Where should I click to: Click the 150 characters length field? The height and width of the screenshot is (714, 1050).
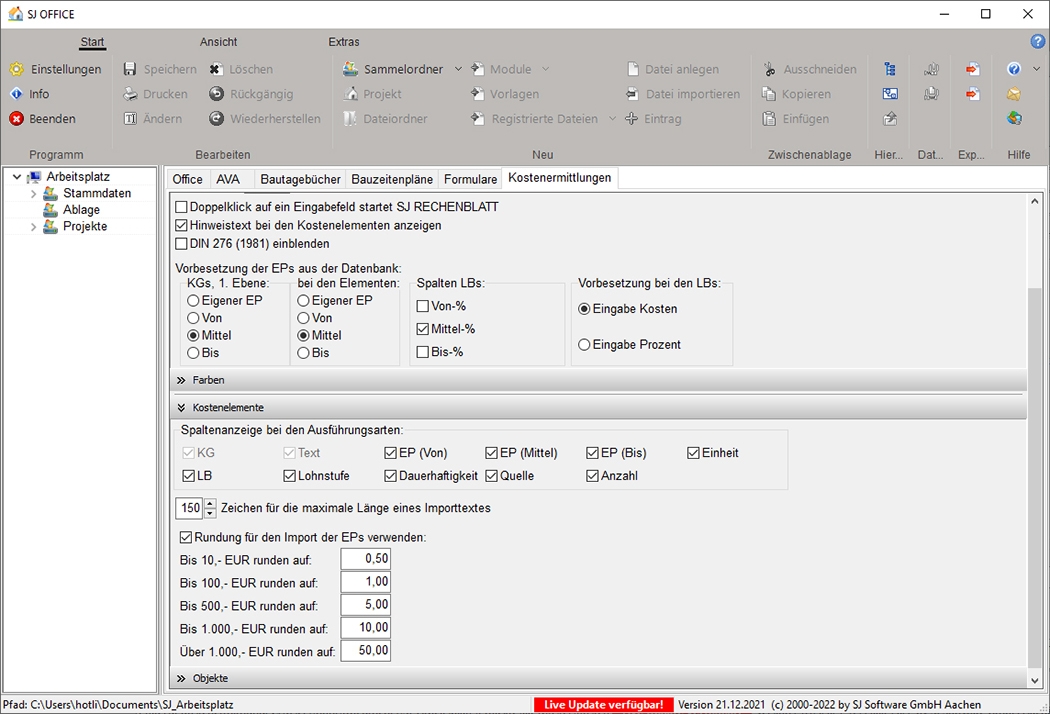(x=190, y=508)
